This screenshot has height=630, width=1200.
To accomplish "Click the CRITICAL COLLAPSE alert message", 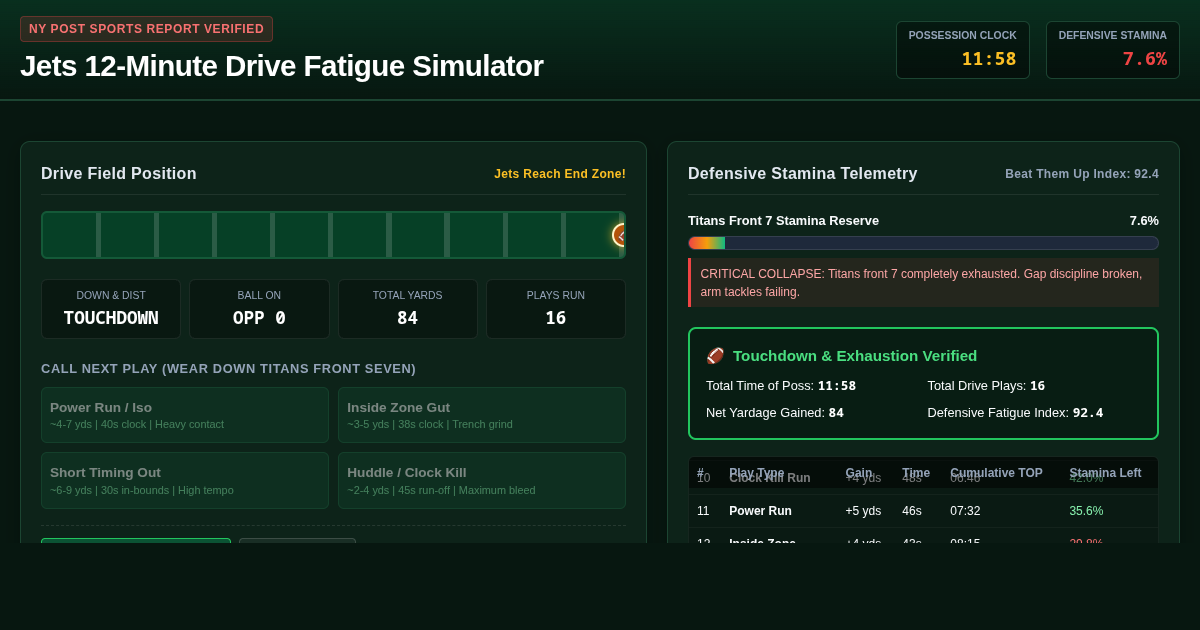I will [921, 282].
